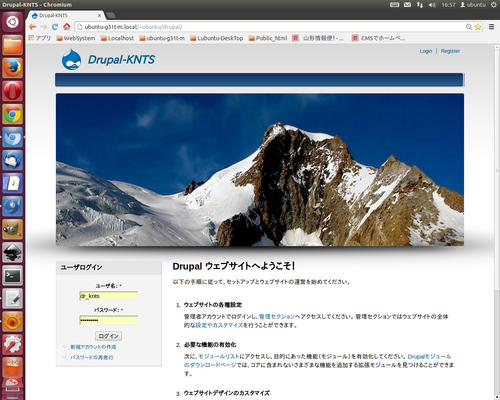The height and width of the screenshot is (400, 500).
Task: Open the system gear session menu
Action: click(493, 5)
